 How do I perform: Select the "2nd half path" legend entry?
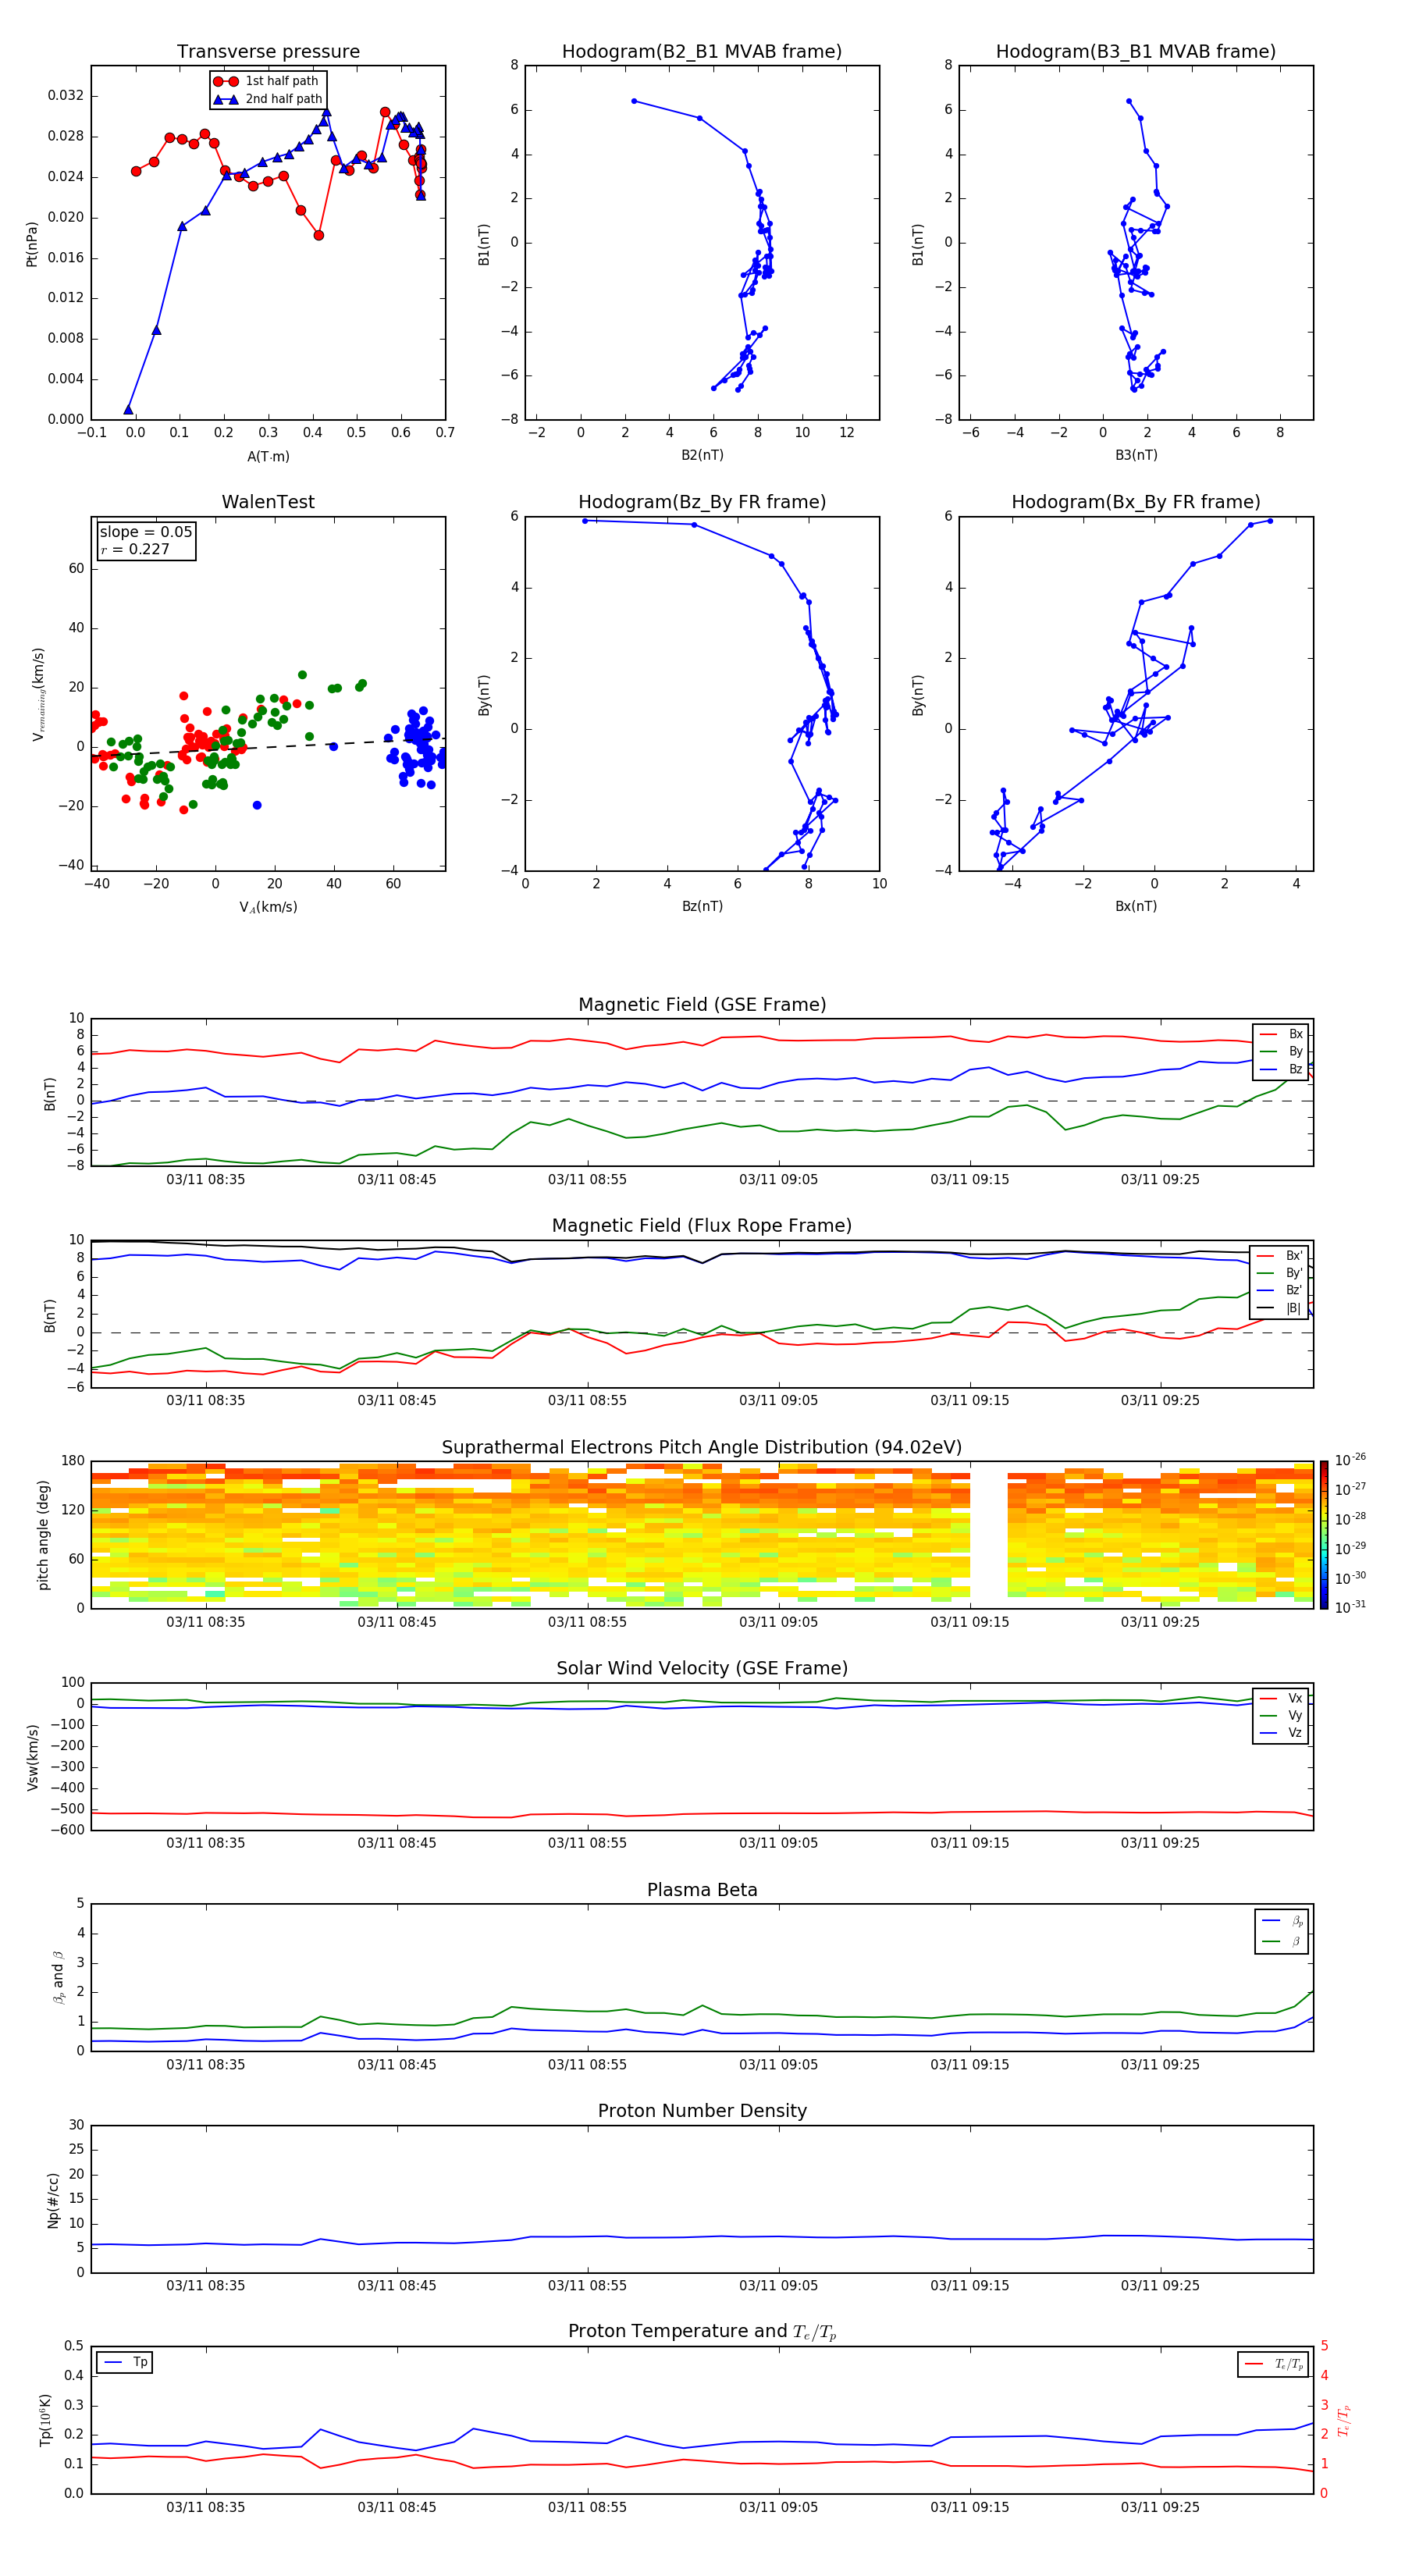[268, 99]
